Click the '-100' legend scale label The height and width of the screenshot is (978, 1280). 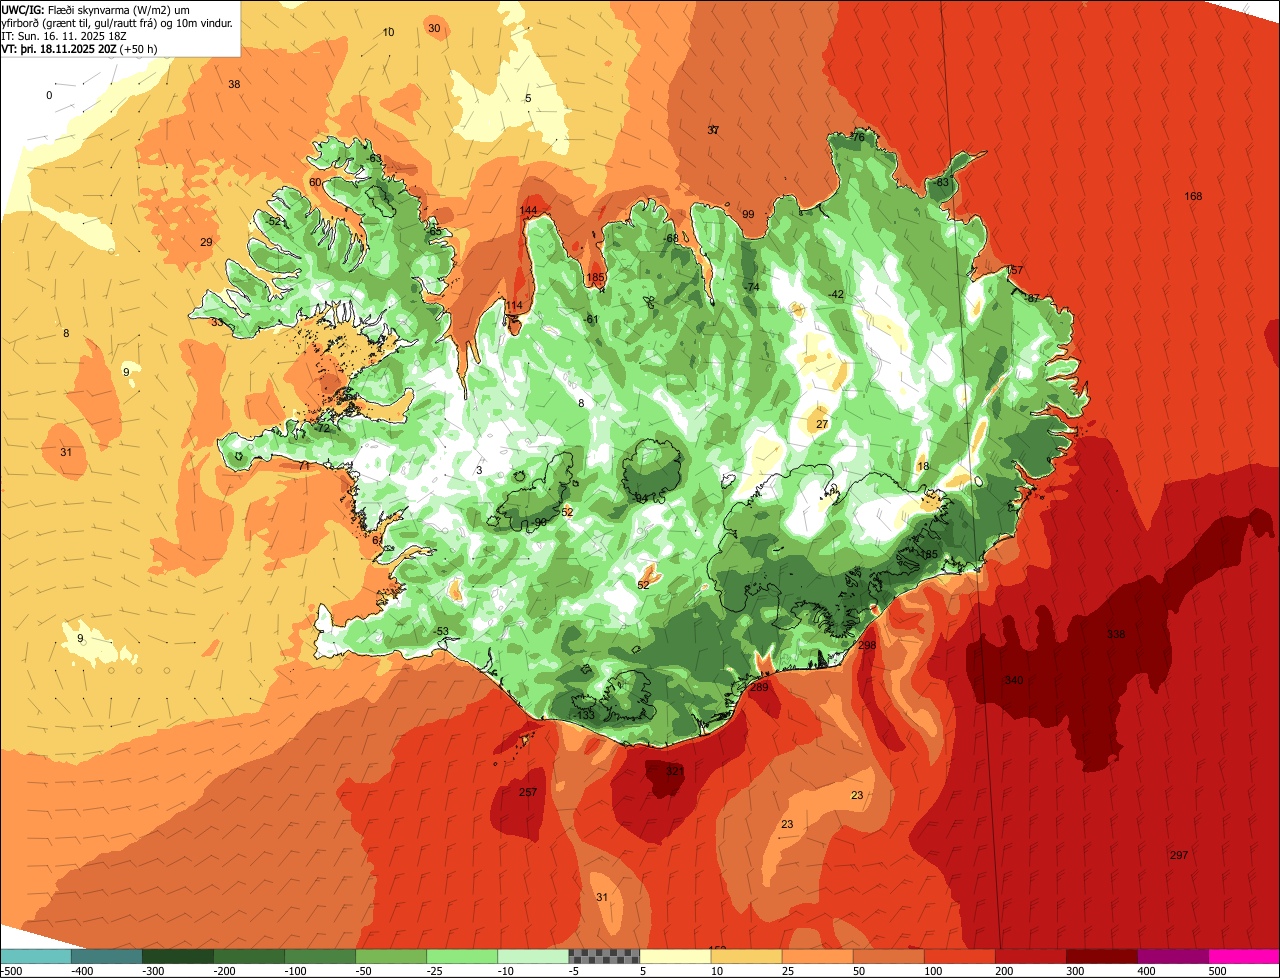(x=296, y=970)
